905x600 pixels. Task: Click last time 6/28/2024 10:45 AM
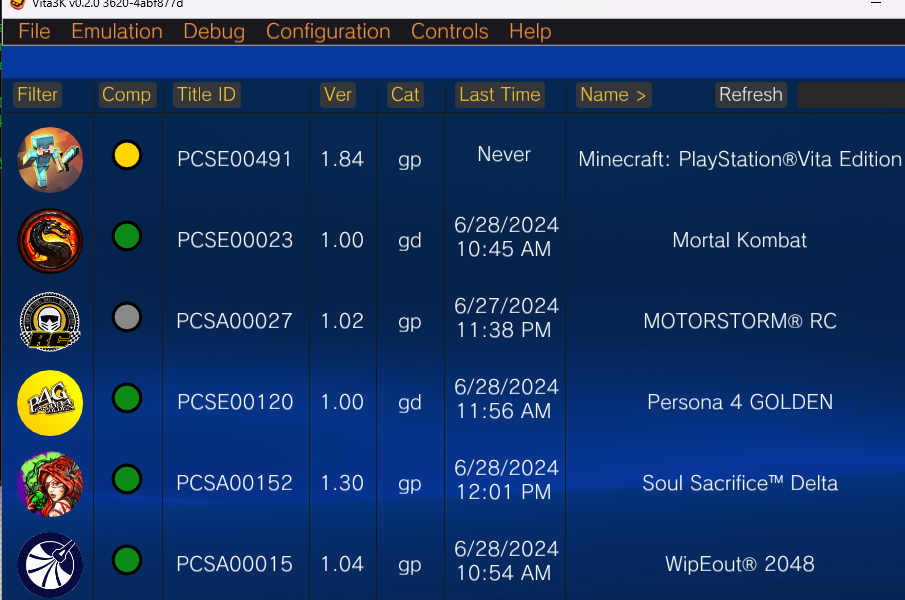tap(506, 237)
